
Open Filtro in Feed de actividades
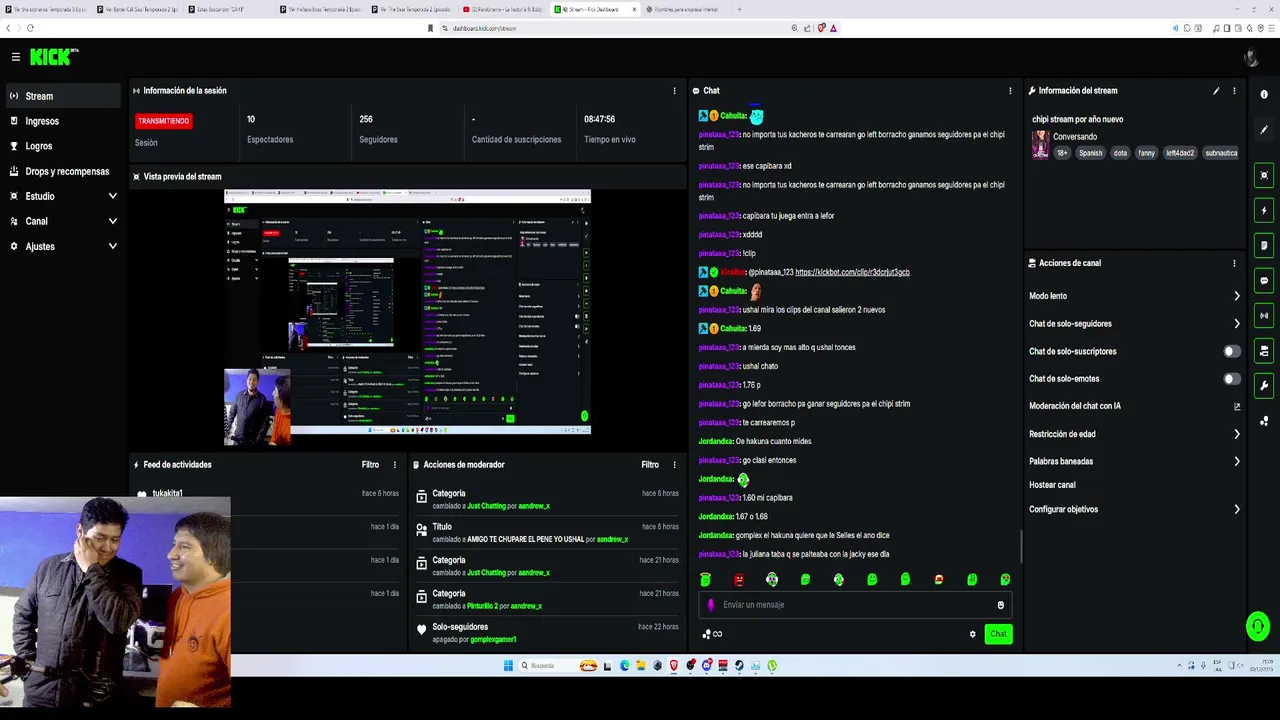[370, 465]
